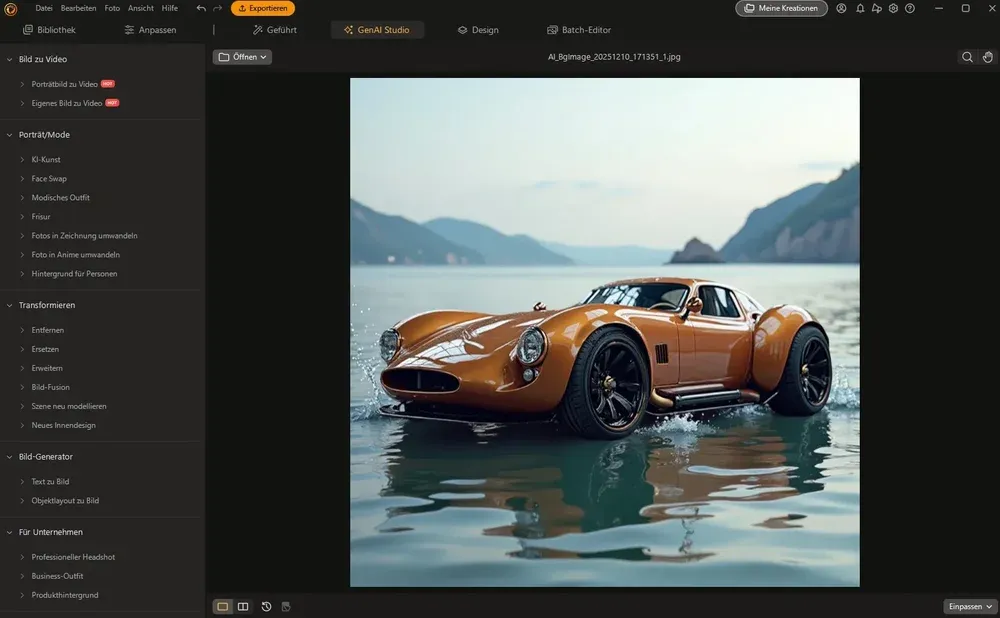Screen dimensions: 1000x618
Task: Click the Exportieren button
Action: pyautogui.click(x=262, y=8)
